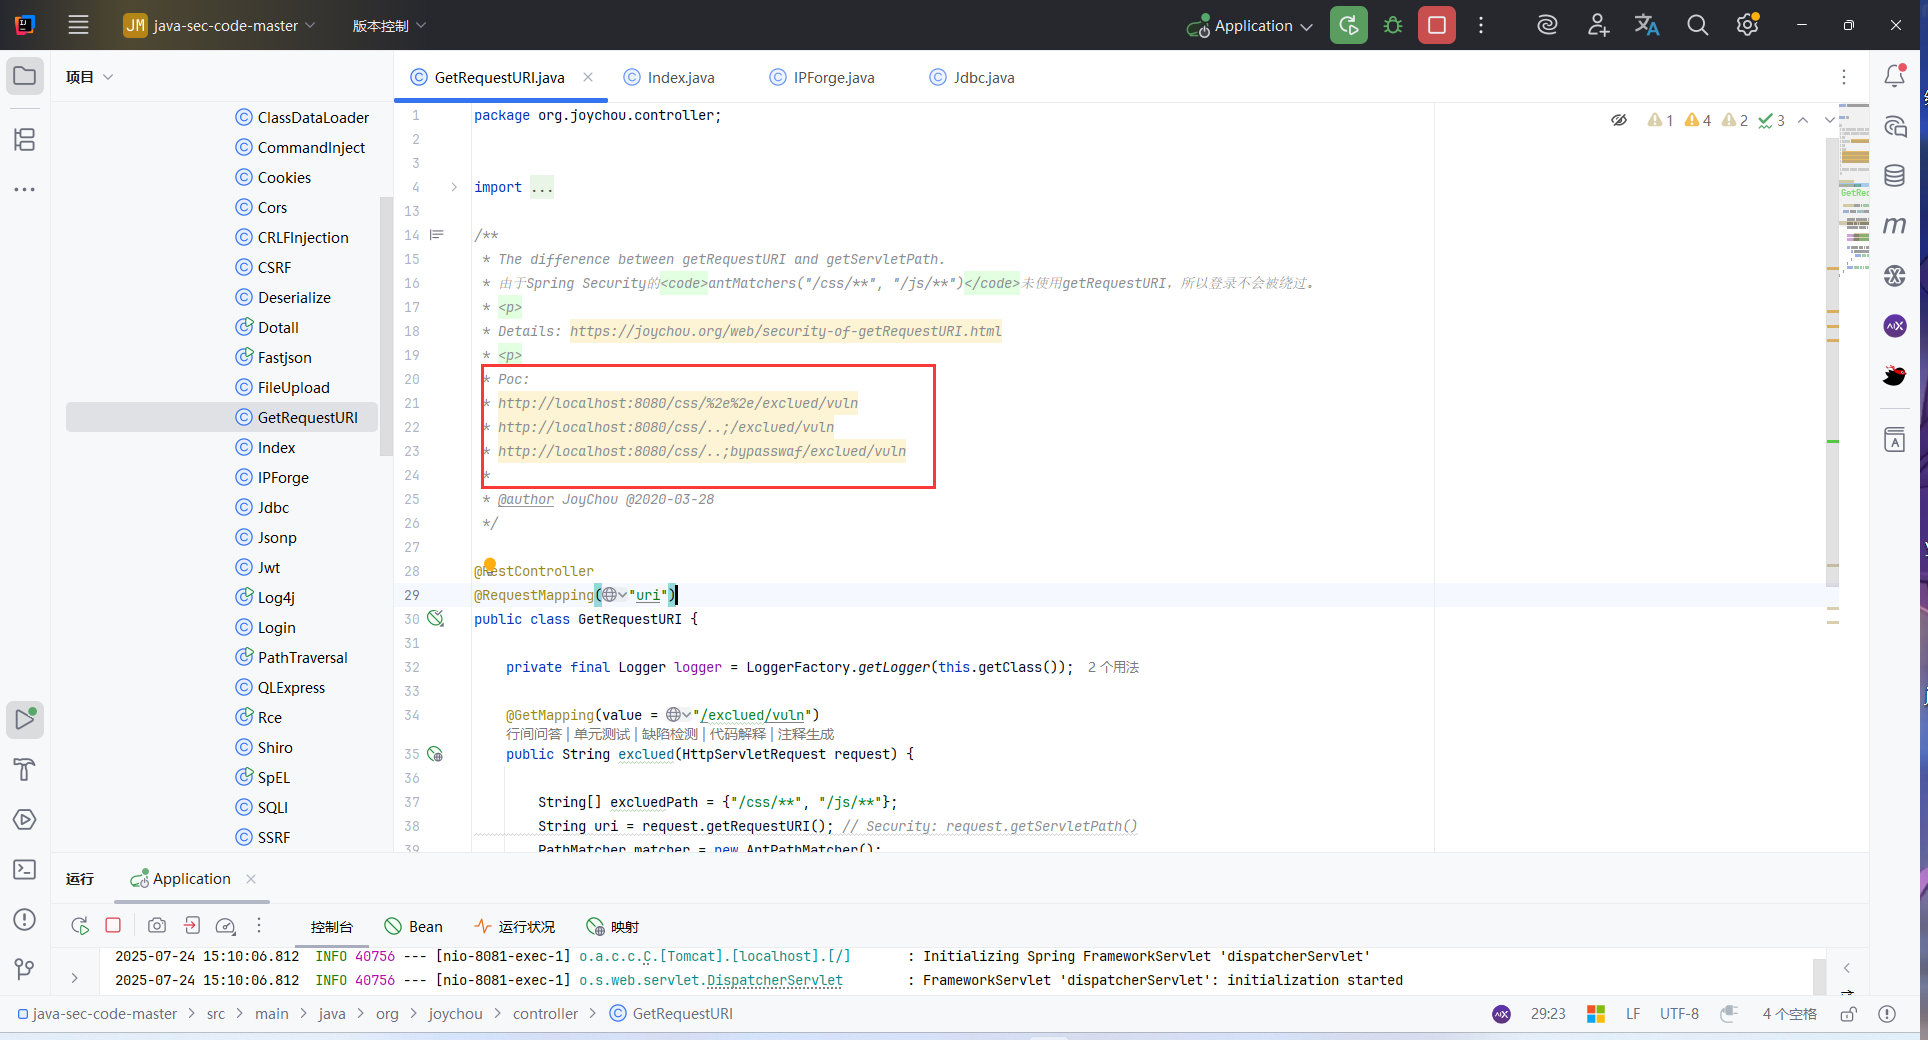1928x1040 pixels.
Task: Start debugging with the bug icon
Action: click(1393, 25)
